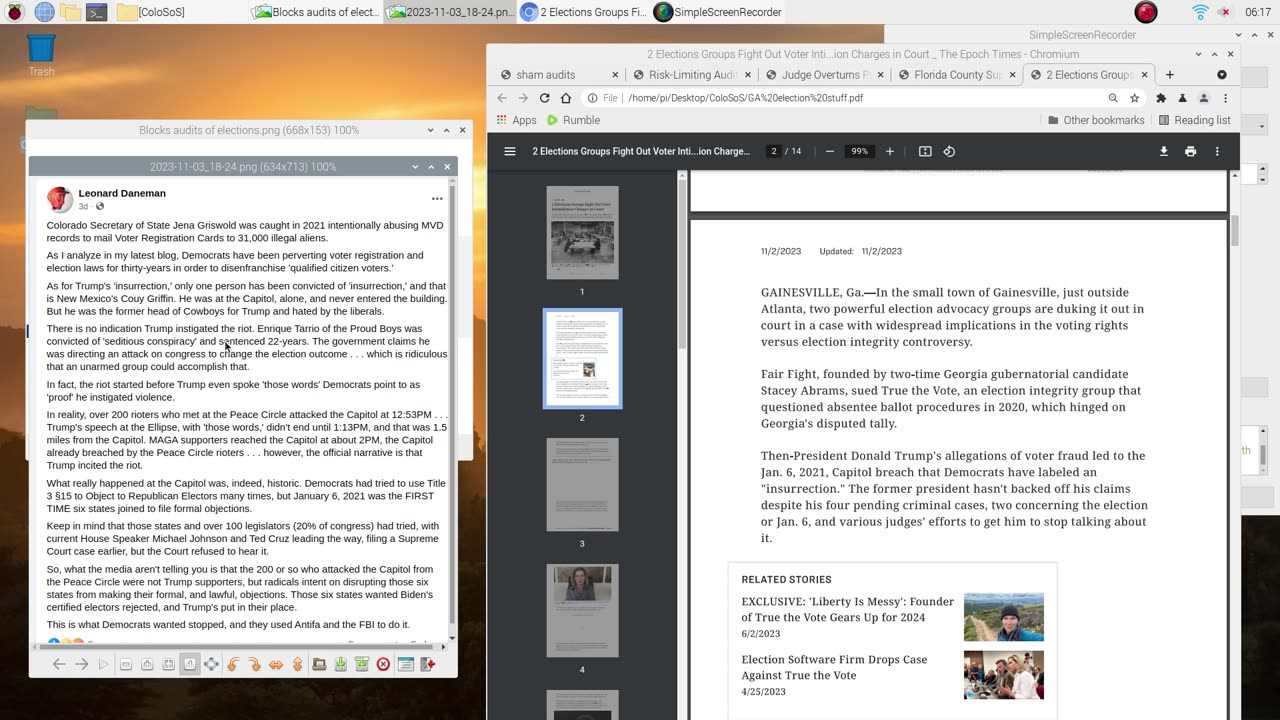Zoom in the PDF document
The height and width of the screenshot is (720, 1280).
coord(890,151)
